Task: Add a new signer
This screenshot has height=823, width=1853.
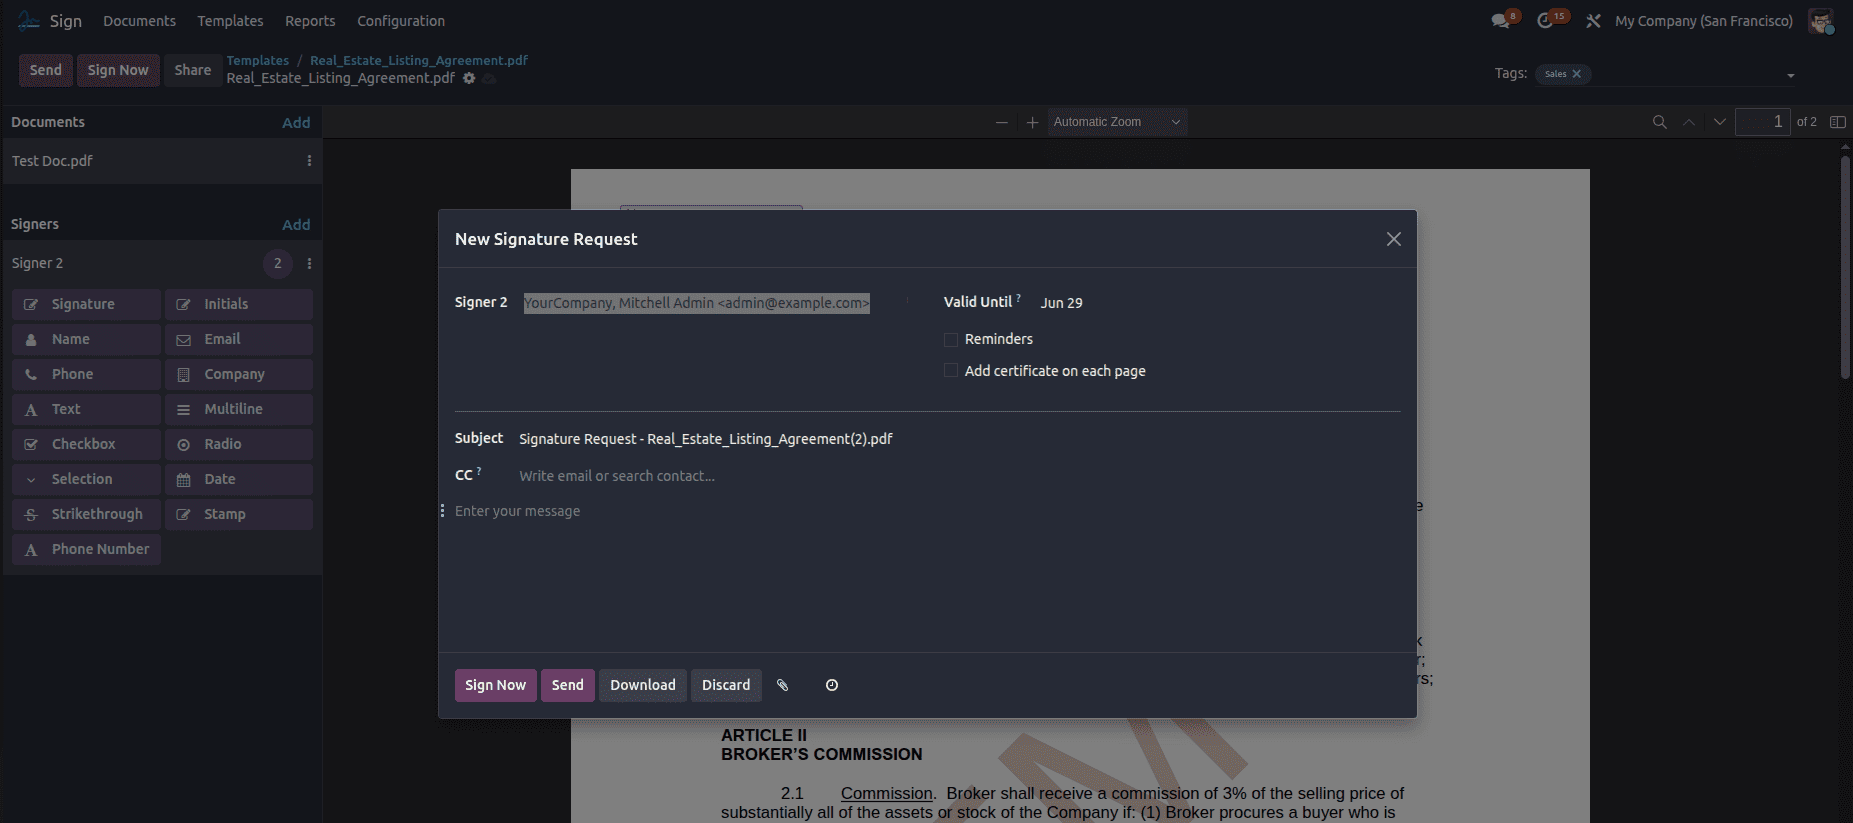Action: [x=296, y=225]
